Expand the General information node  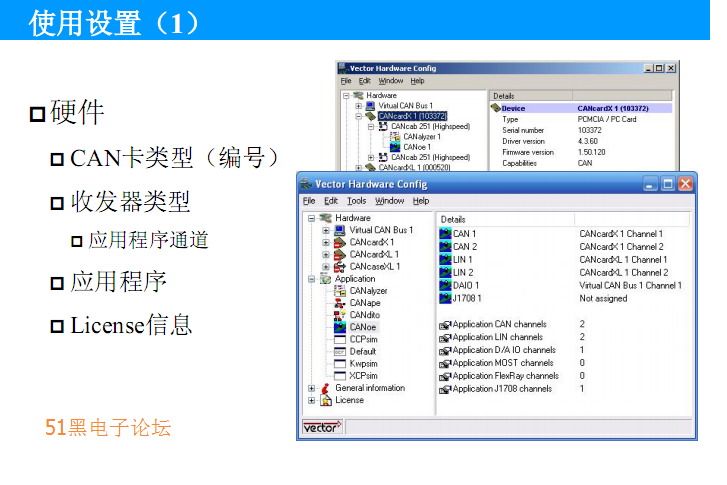click(x=312, y=388)
